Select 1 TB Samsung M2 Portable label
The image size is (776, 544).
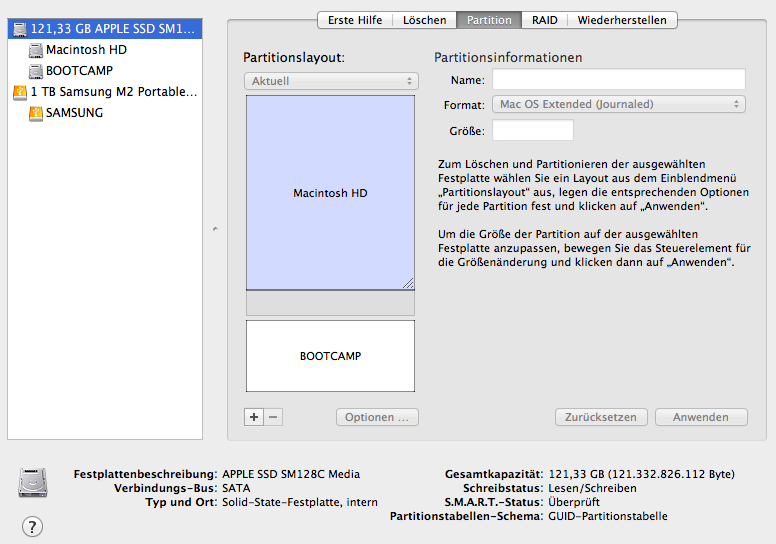click(x=114, y=92)
